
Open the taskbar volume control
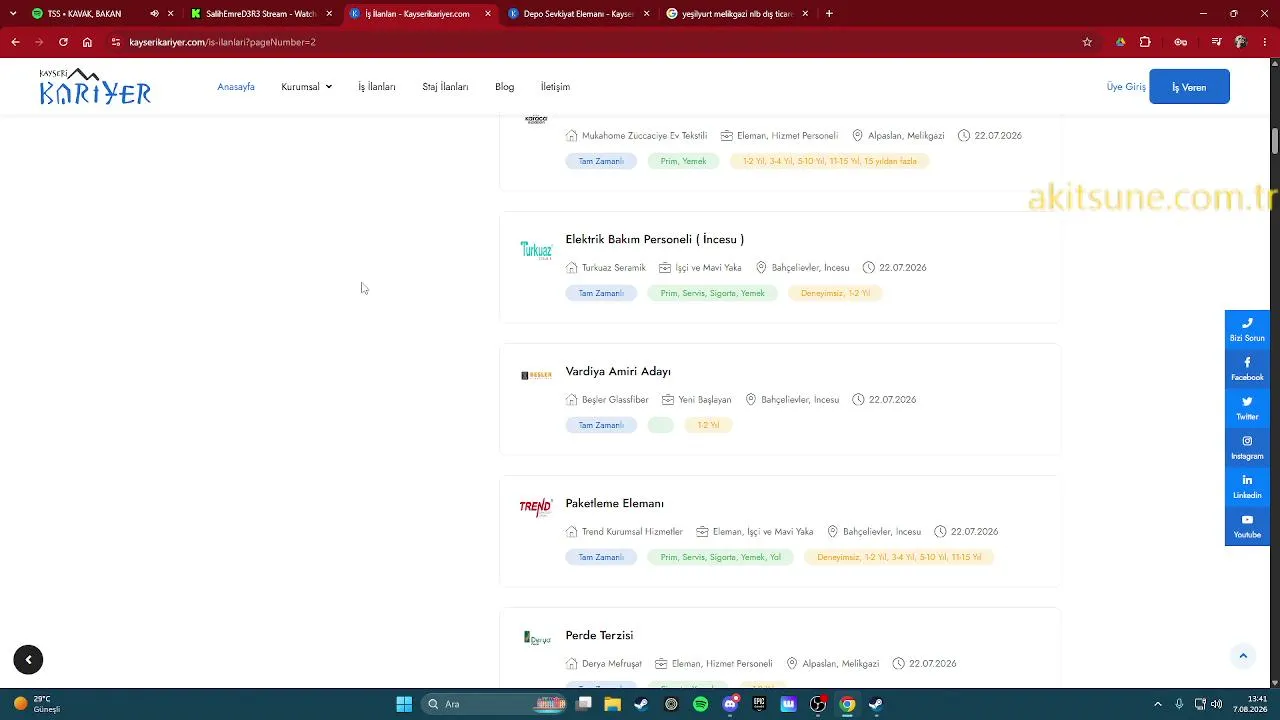click(x=1217, y=704)
